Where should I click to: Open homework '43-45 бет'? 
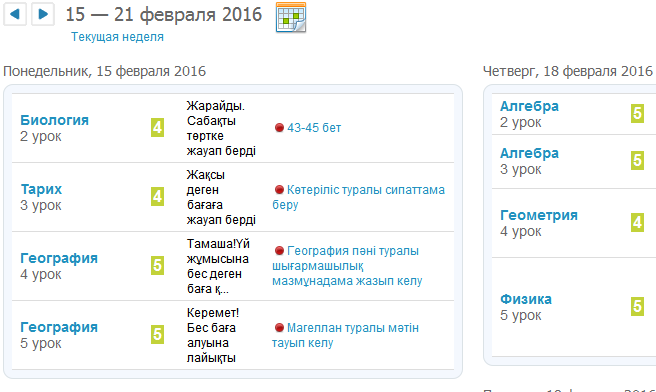pyautogui.click(x=314, y=128)
